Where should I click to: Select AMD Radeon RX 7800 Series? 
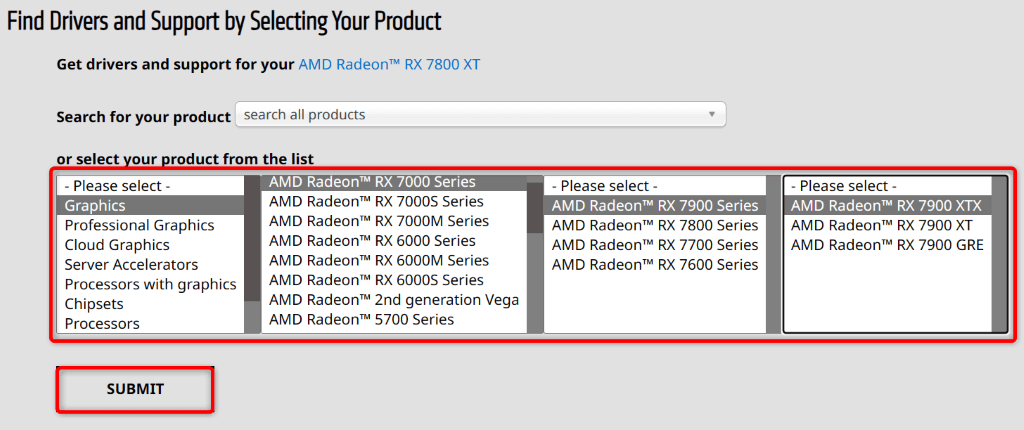point(655,225)
